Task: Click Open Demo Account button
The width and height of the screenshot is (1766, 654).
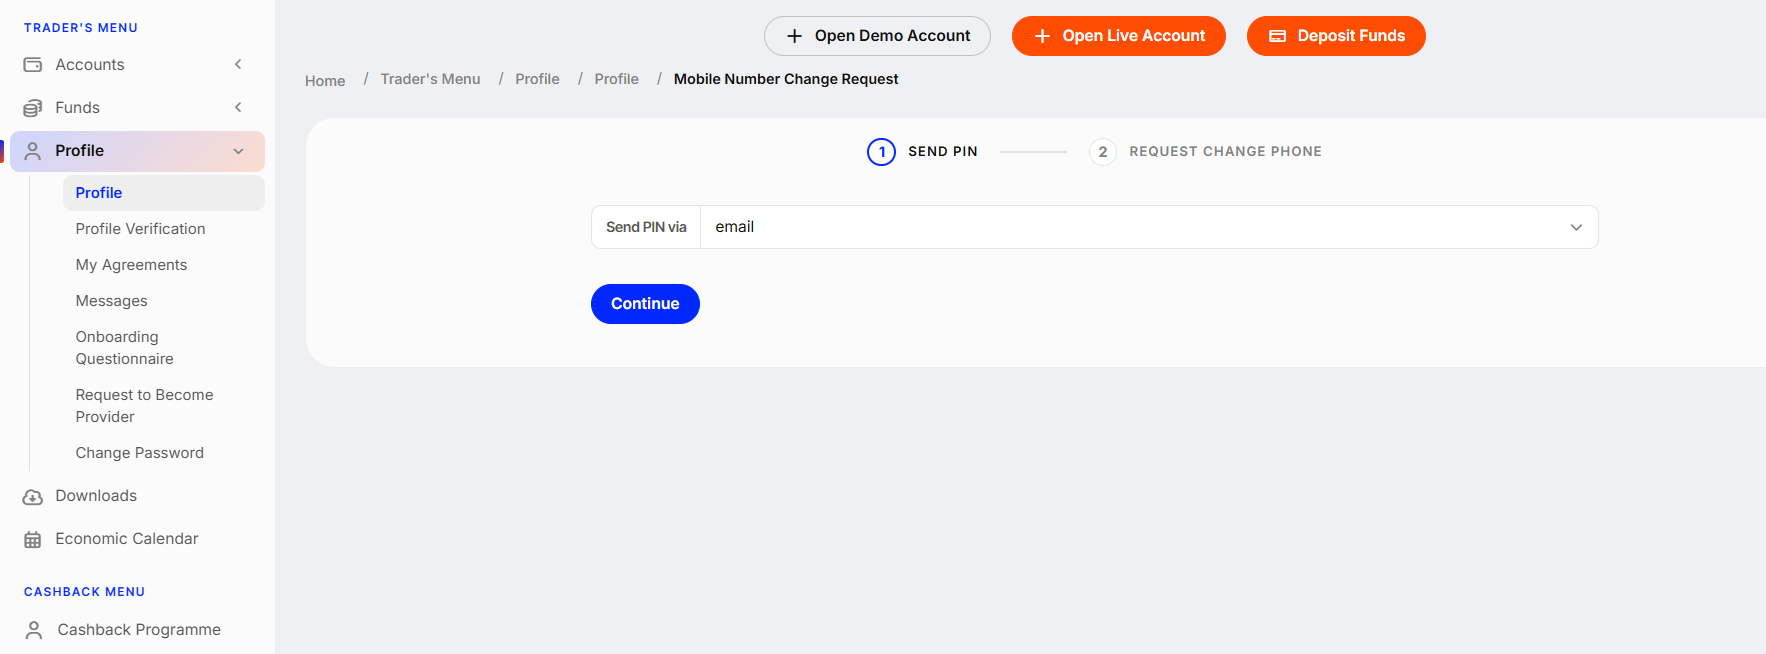Action: point(877,36)
